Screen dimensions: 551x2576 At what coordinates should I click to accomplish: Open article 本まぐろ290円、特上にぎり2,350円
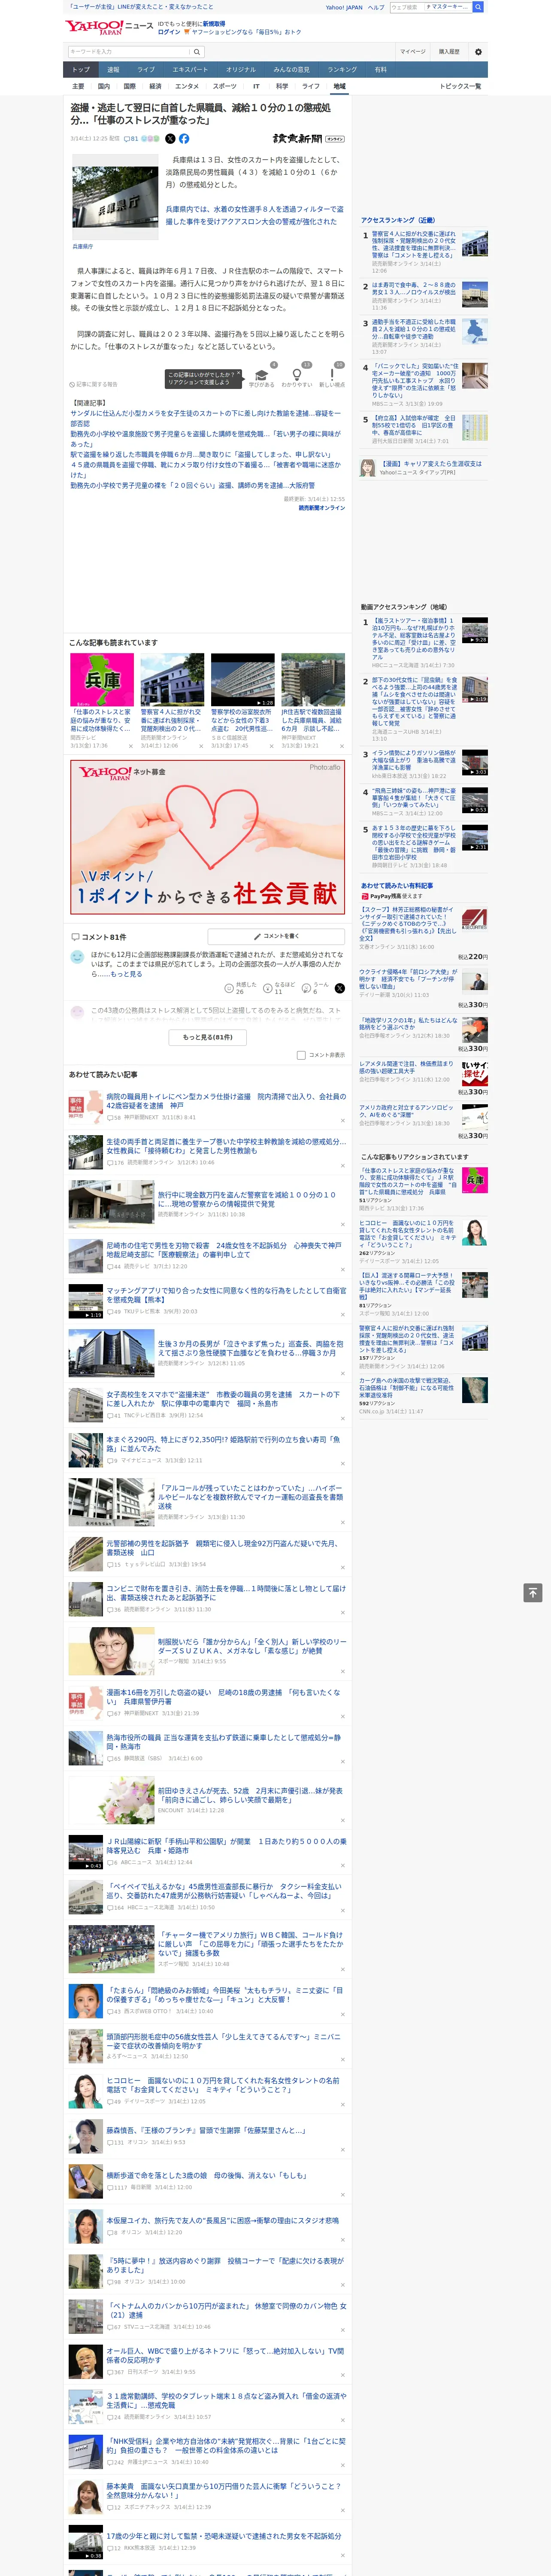coord(223,1444)
